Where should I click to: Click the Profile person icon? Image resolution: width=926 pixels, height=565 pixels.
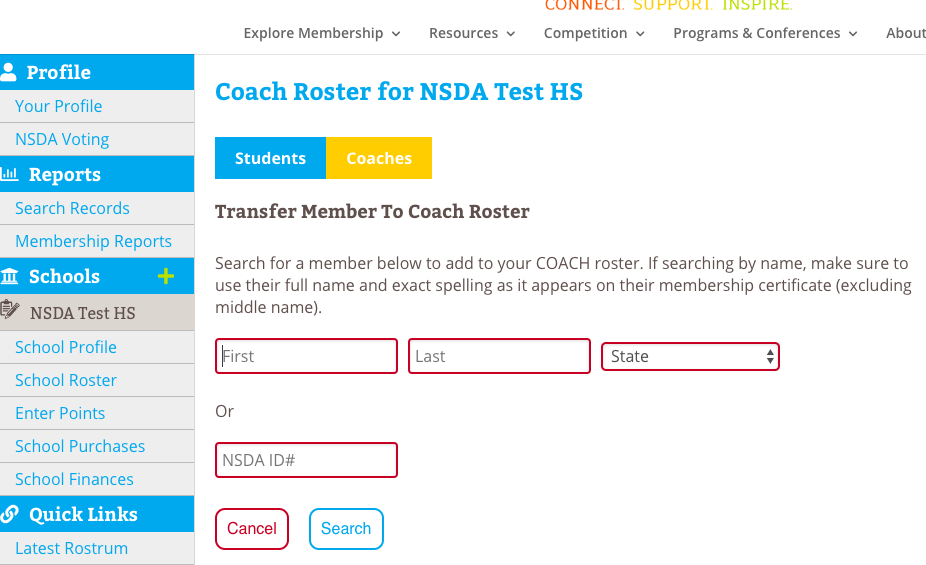pyautogui.click(x=10, y=72)
